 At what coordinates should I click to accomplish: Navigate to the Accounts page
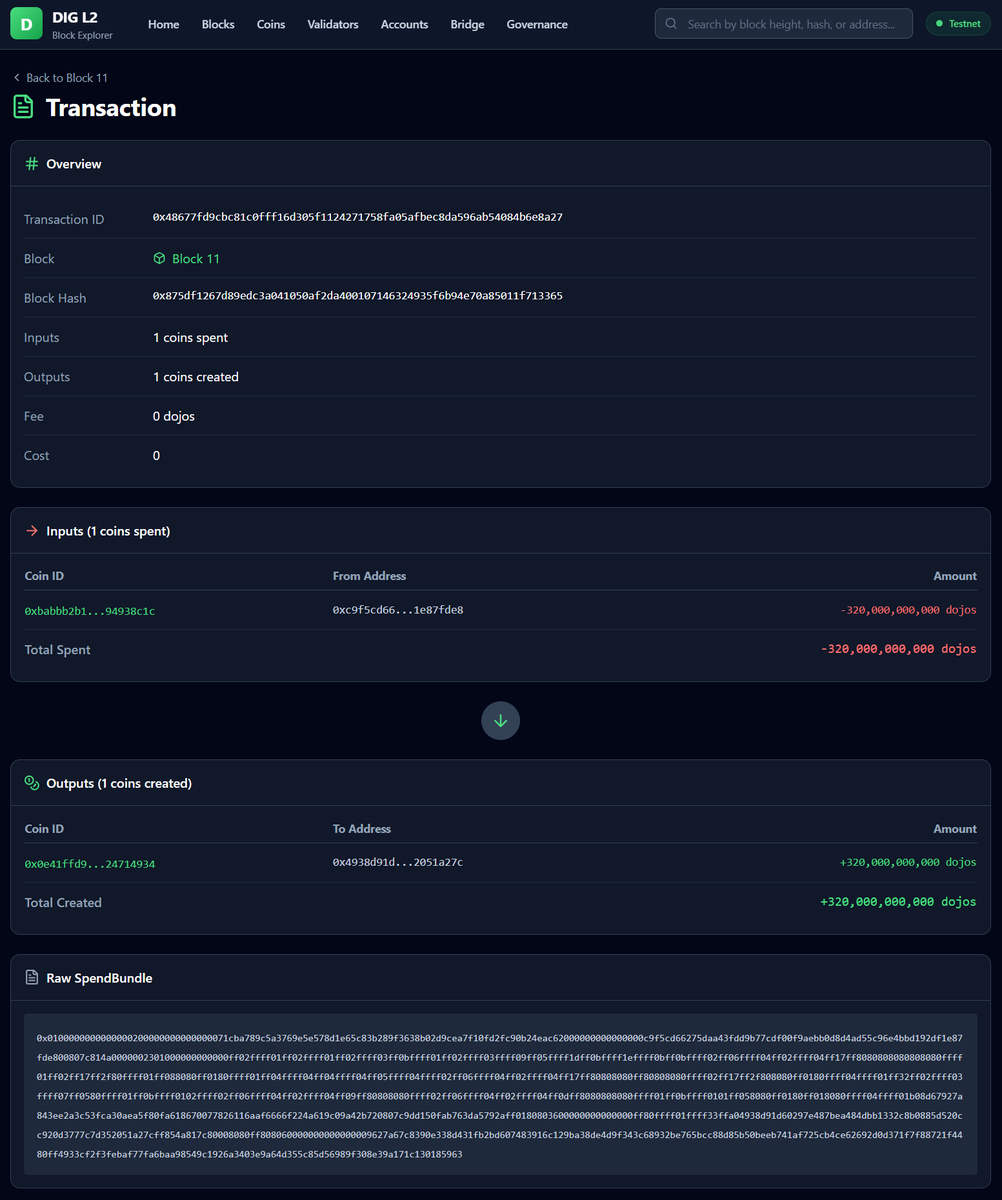(405, 24)
